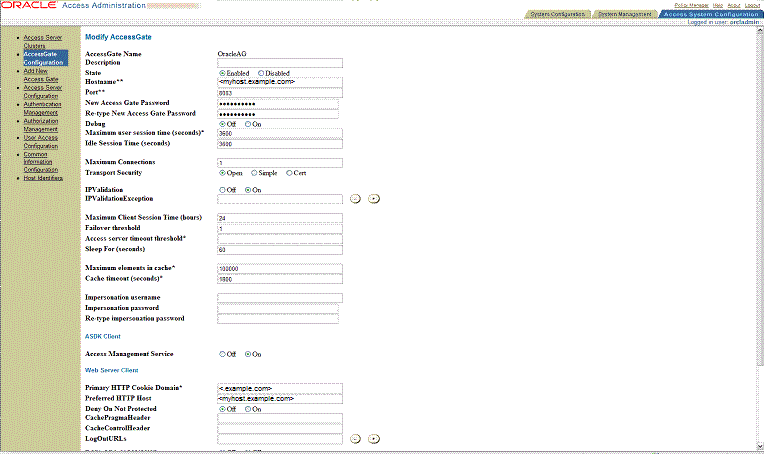Turn Debug On
Screen dimensions: 765x454
[x=248, y=124]
